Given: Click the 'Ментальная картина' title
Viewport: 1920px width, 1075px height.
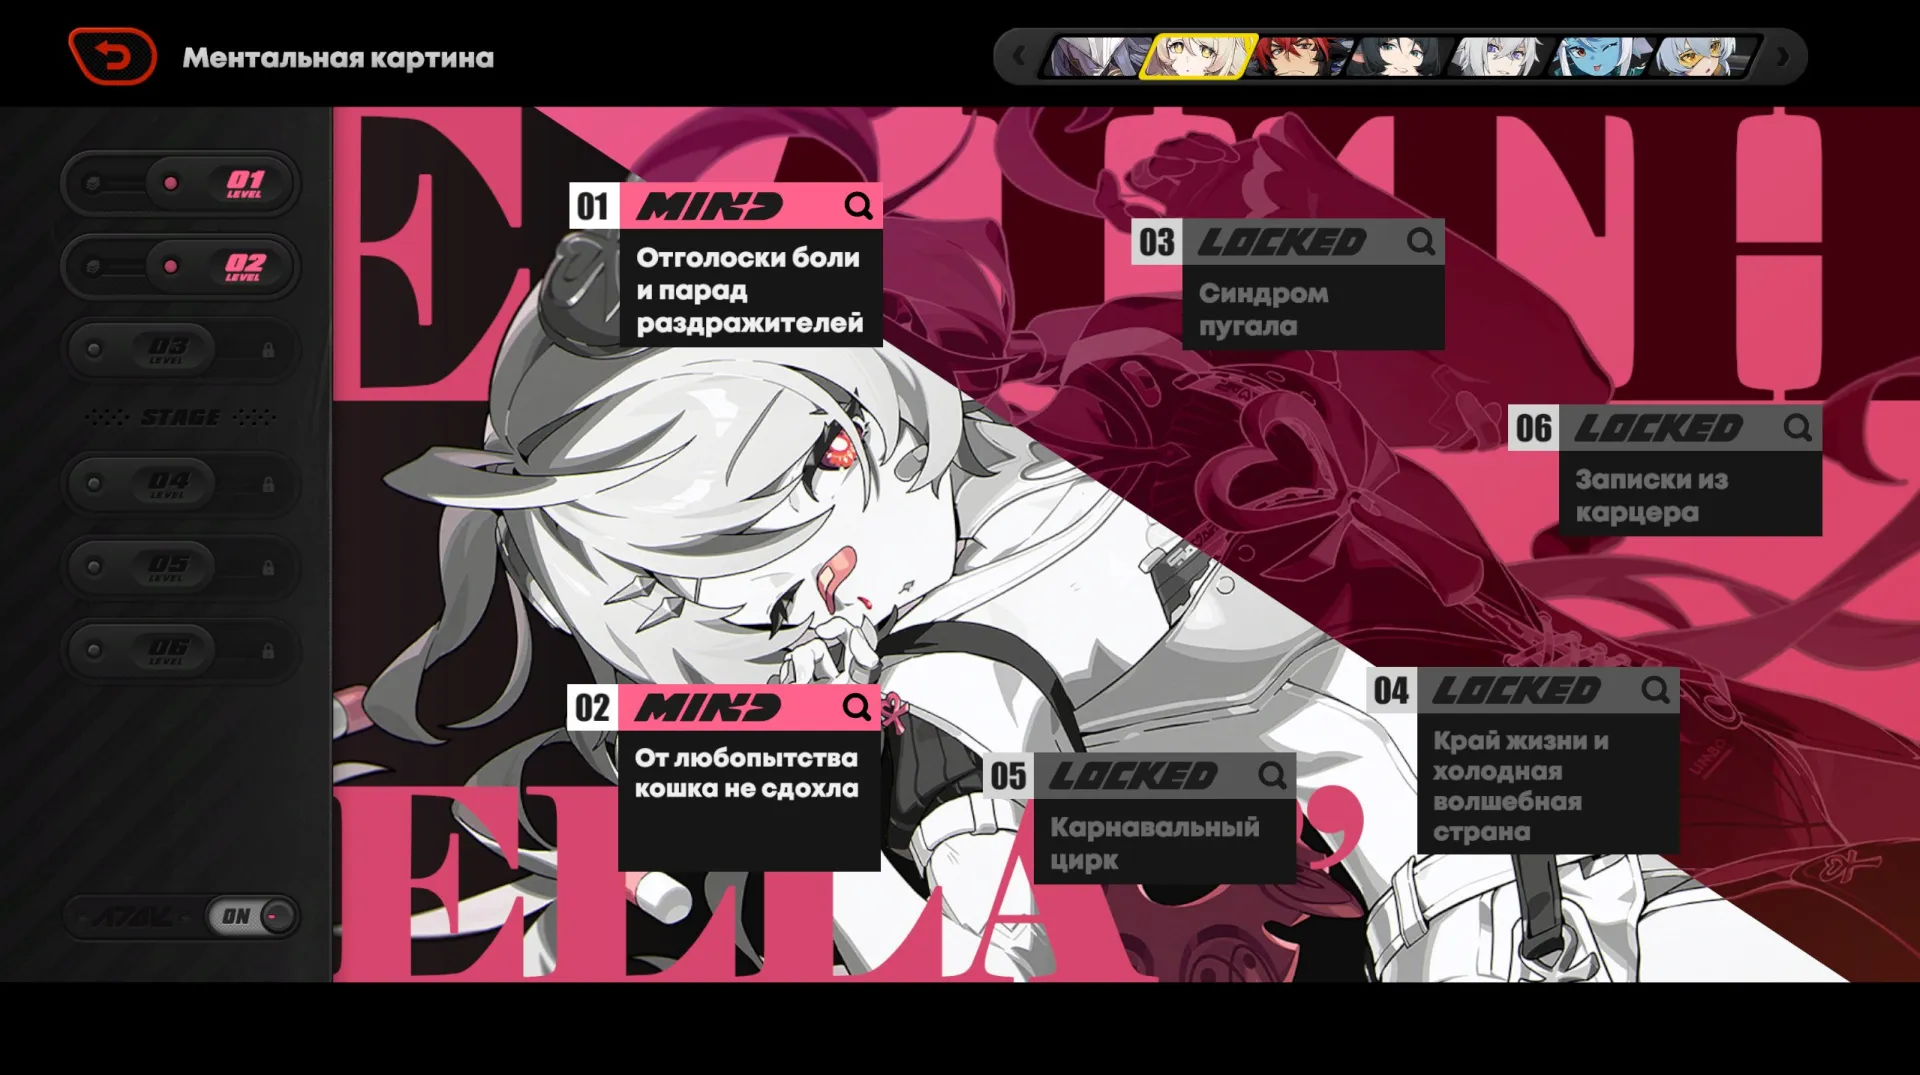Looking at the screenshot, I should [x=338, y=58].
